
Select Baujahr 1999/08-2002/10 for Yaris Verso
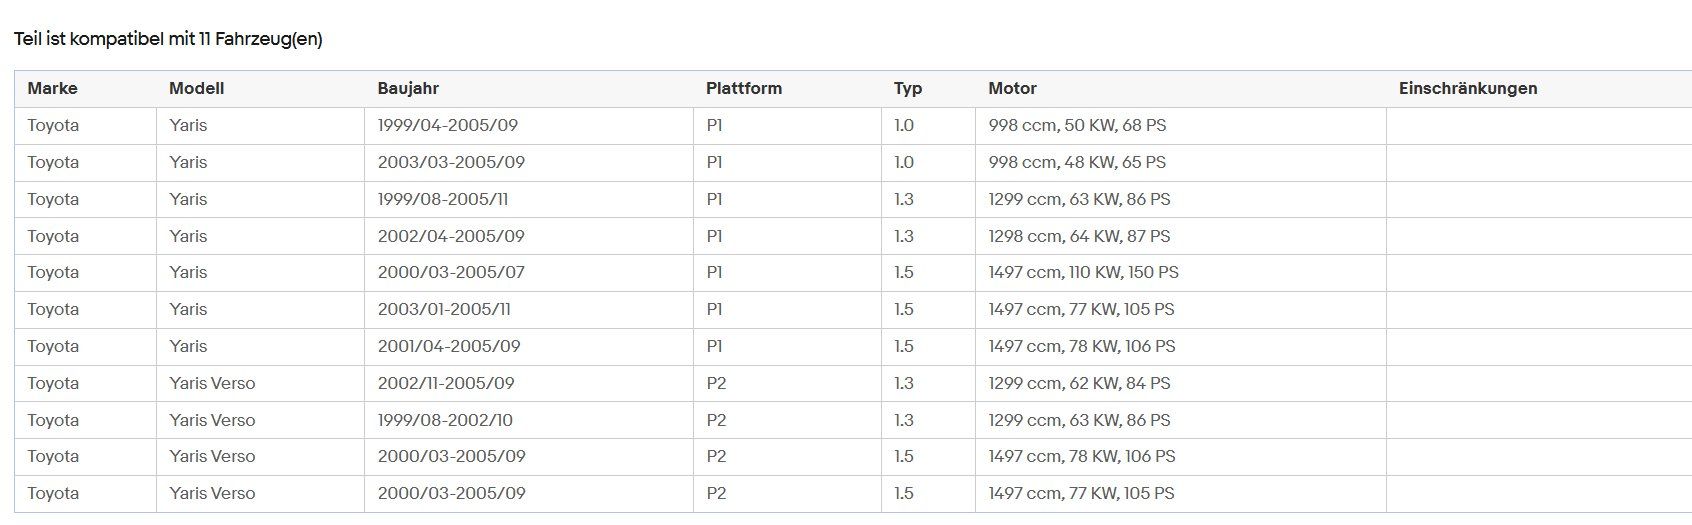pyautogui.click(x=445, y=420)
